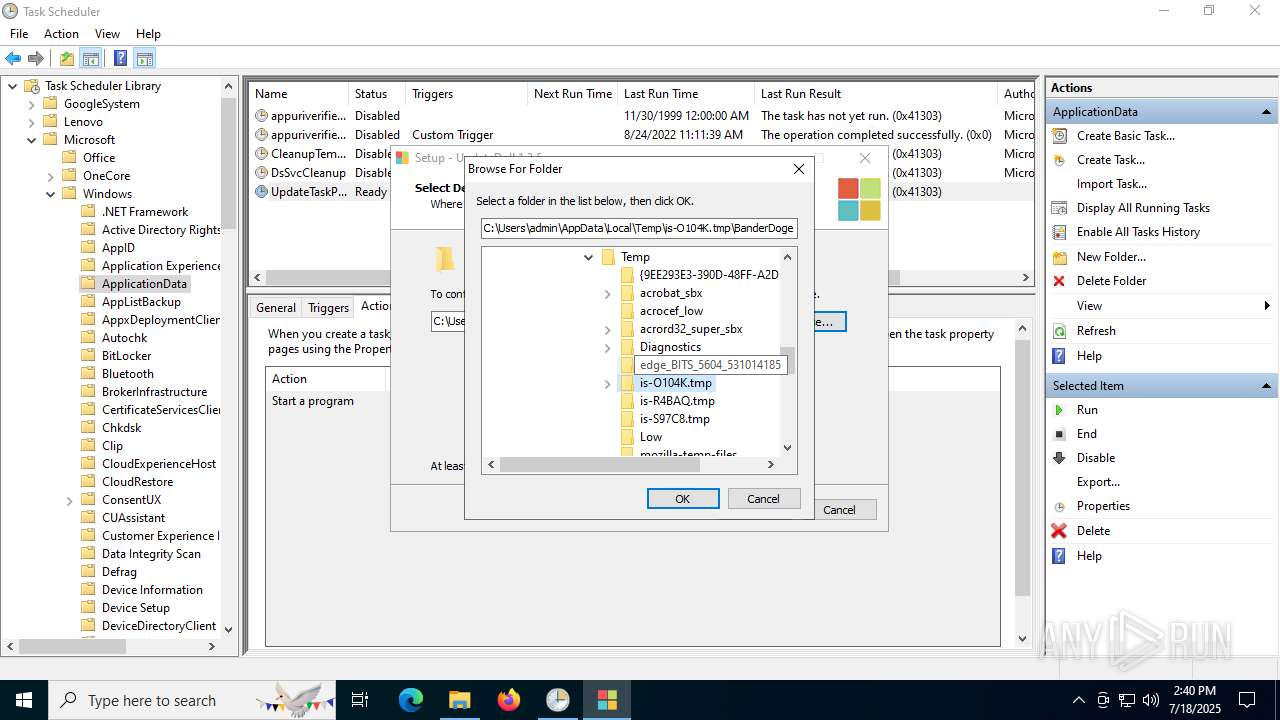Open the Help menu
1280x720 pixels.
click(x=148, y=34)
